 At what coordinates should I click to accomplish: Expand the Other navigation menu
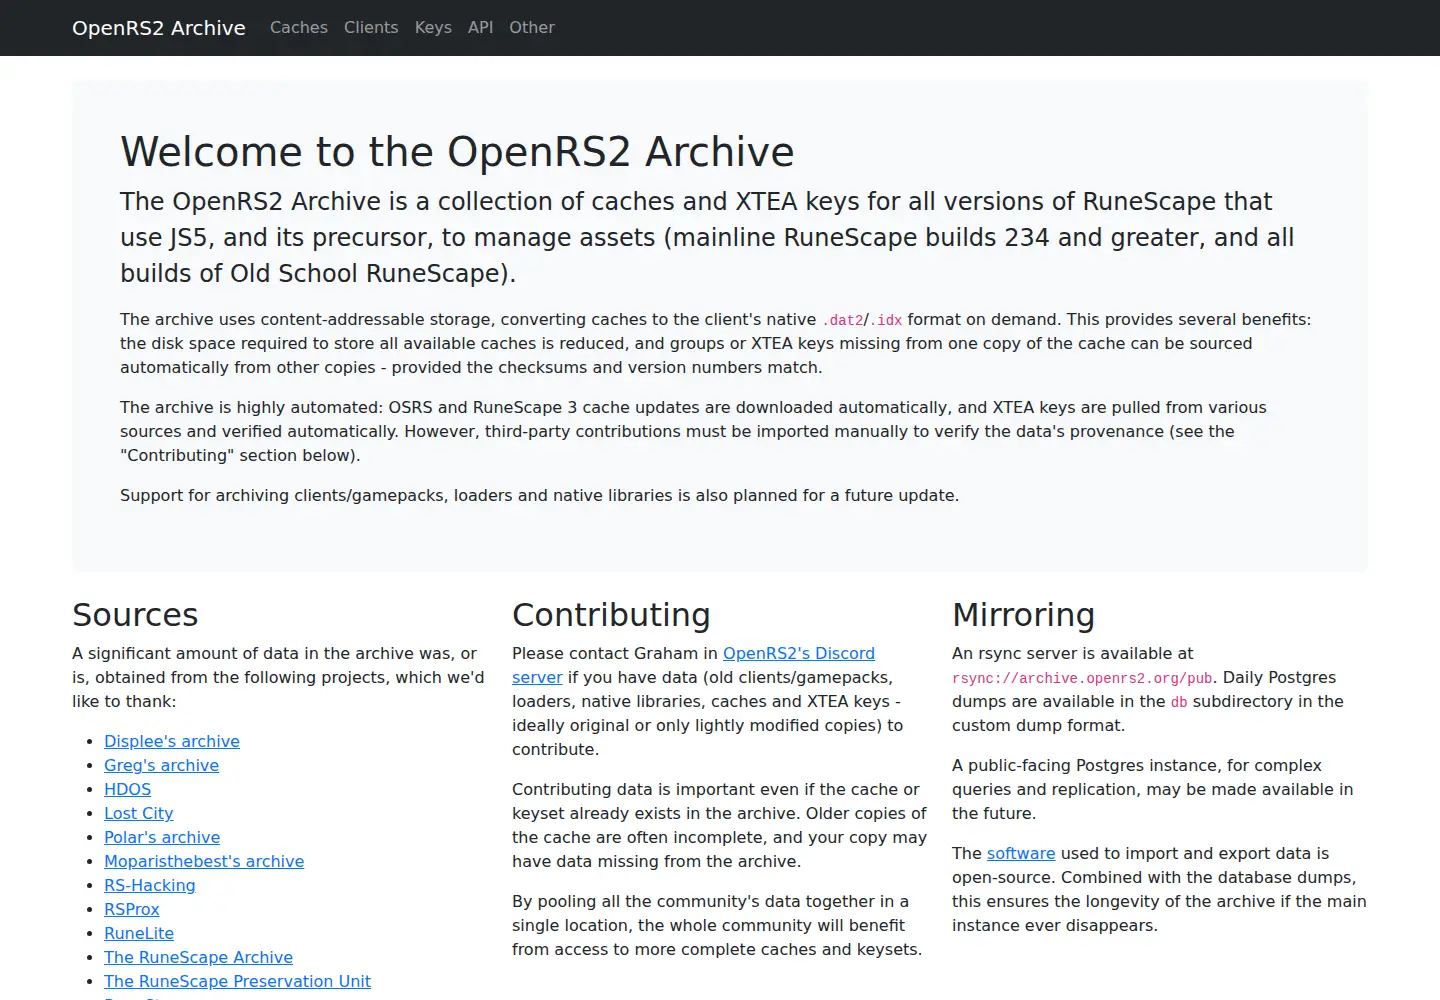point(532,28)
